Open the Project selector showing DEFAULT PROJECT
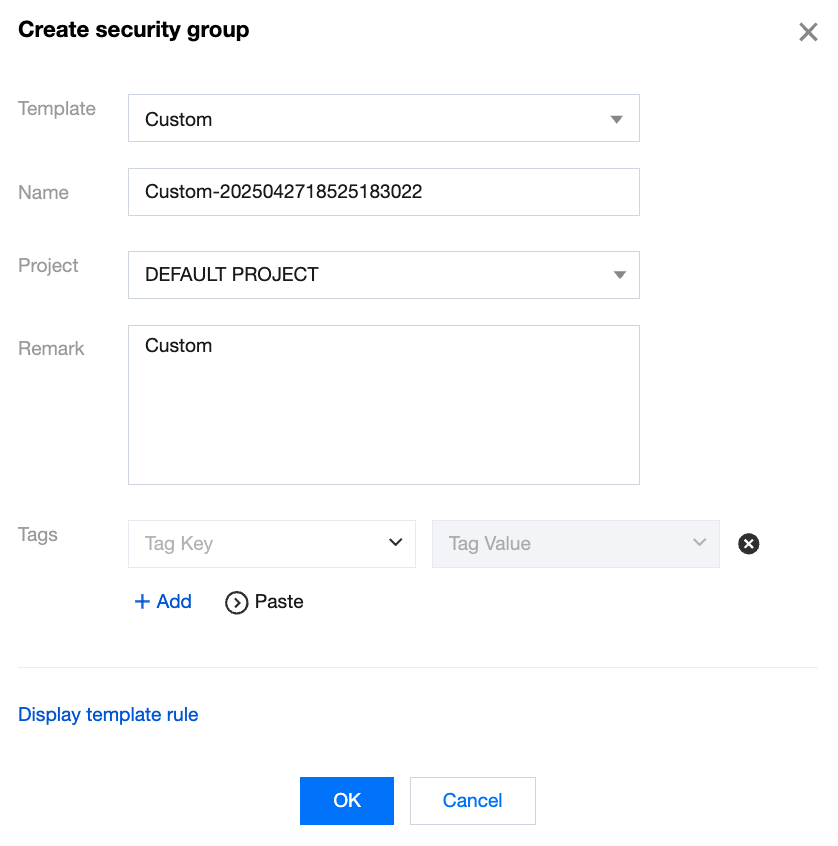The image size is (838, 846). (x=384, y=275)
